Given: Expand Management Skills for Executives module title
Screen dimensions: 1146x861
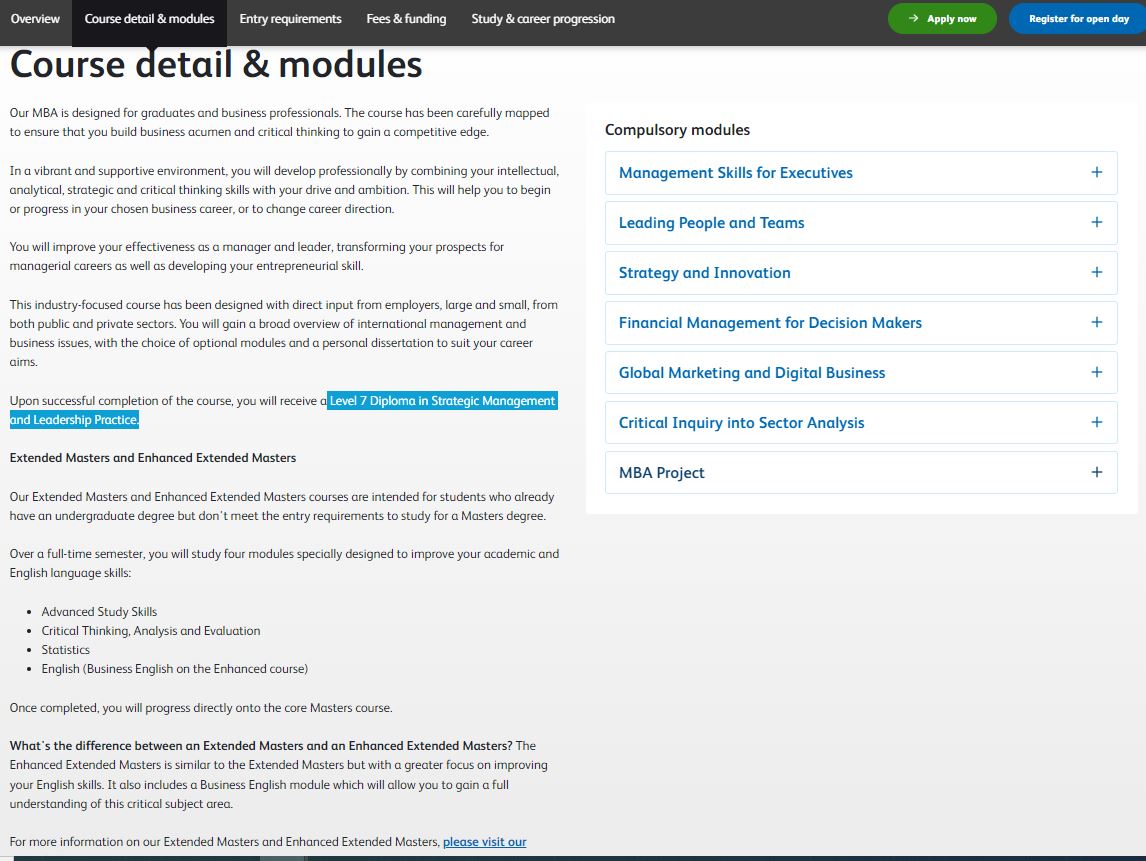Looking at the screenshot, I should coord(735,173).
